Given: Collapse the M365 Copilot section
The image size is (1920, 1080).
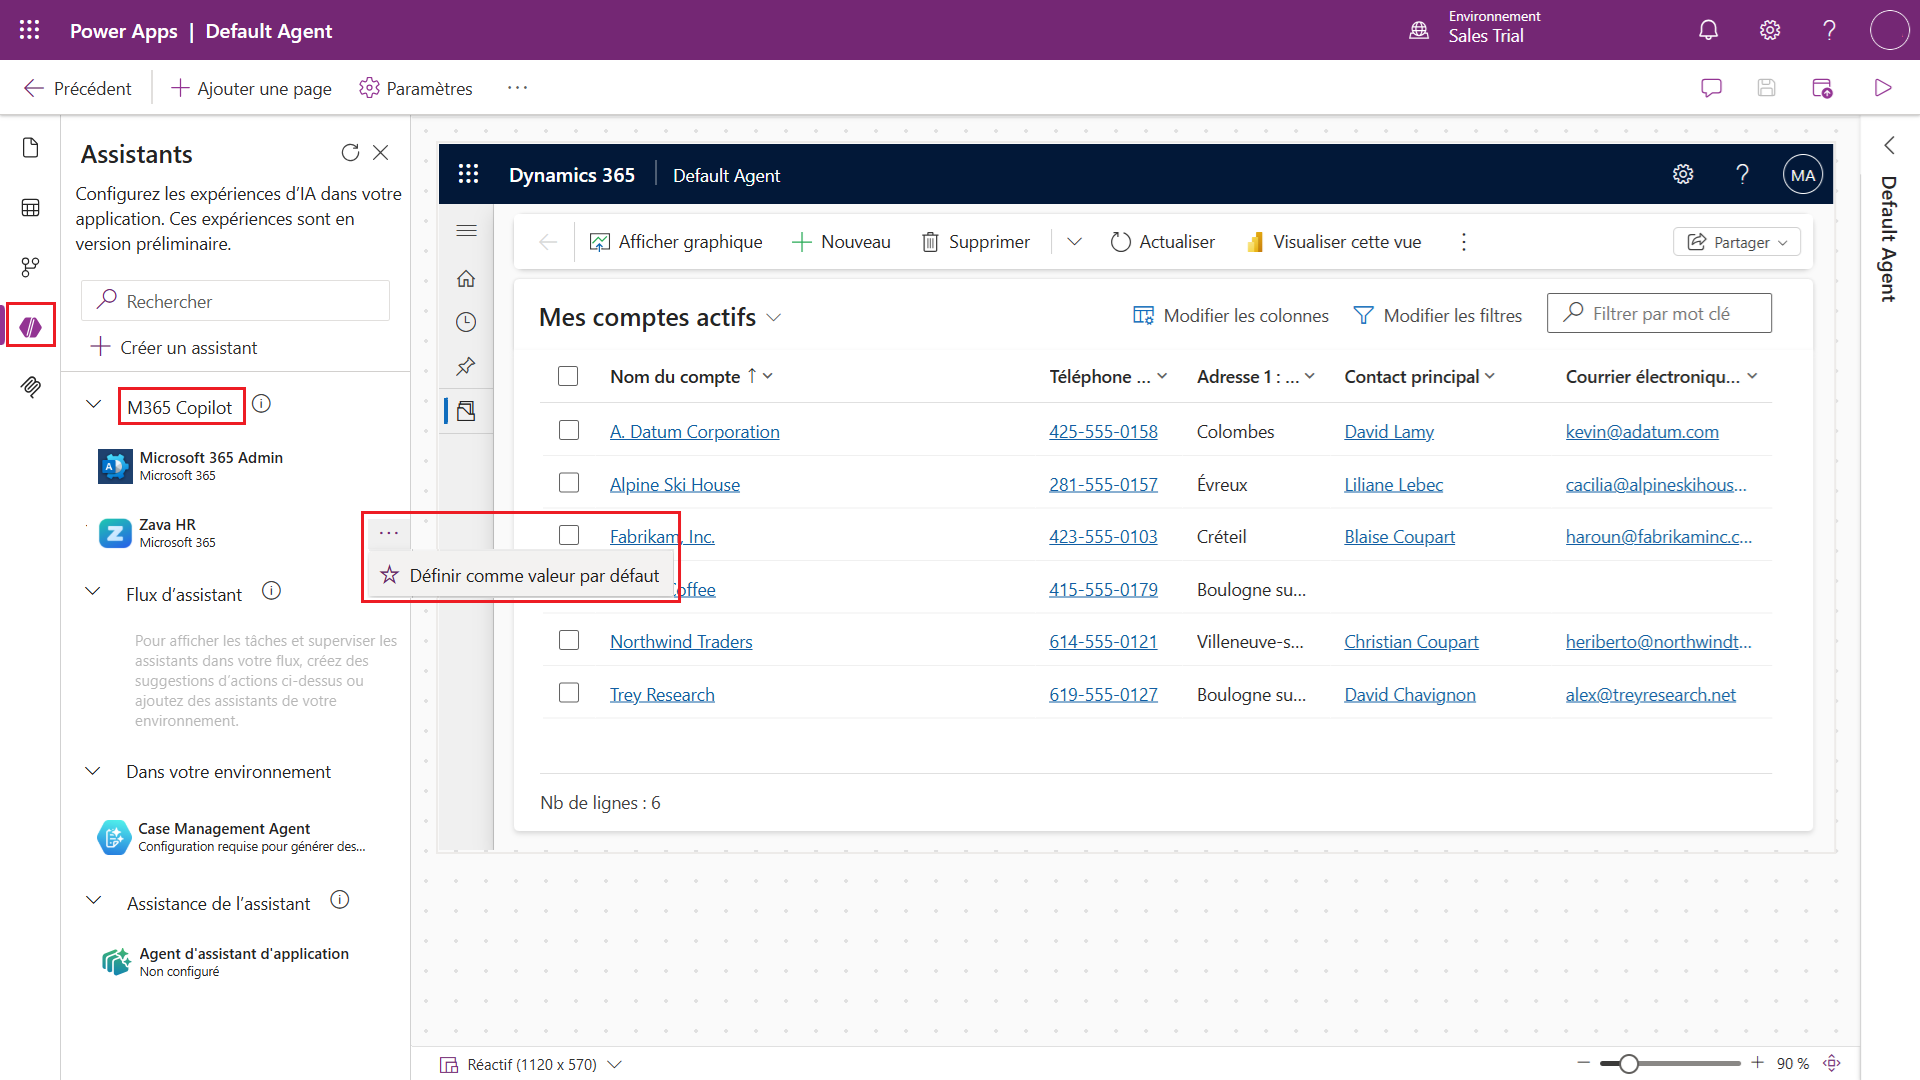Looking at the screenshot, I should click(94, 405).
